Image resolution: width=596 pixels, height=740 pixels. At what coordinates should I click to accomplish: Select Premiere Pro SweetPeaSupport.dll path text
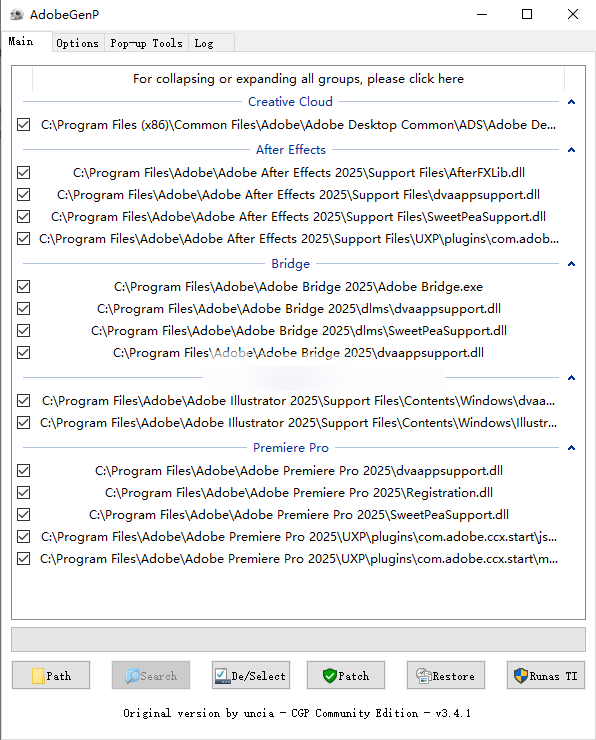coord(299,515)
